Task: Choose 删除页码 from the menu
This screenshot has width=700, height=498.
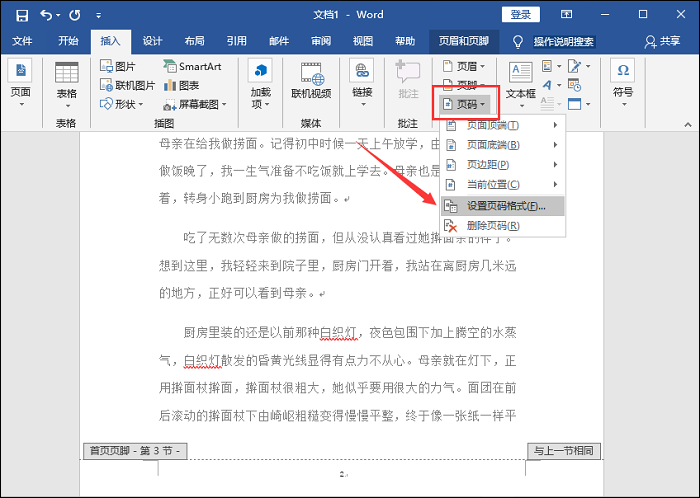Action: coord(503,226)
